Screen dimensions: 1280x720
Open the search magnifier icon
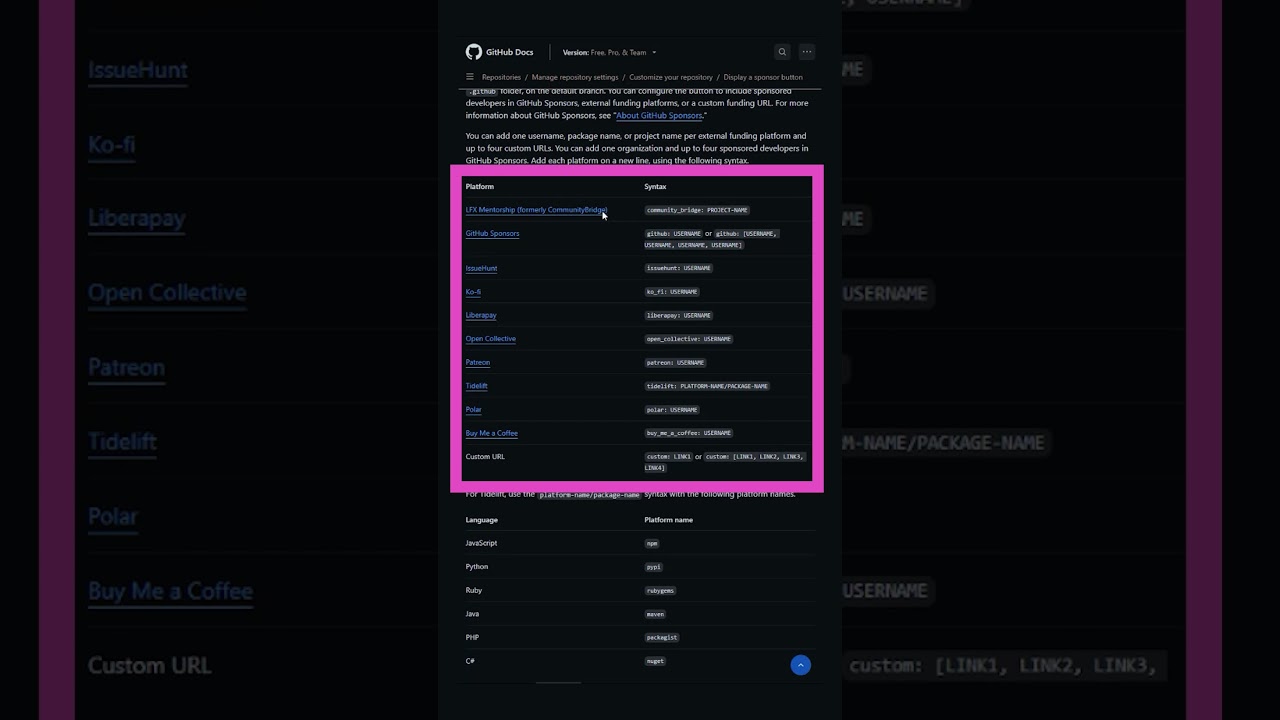pos(782,52)
